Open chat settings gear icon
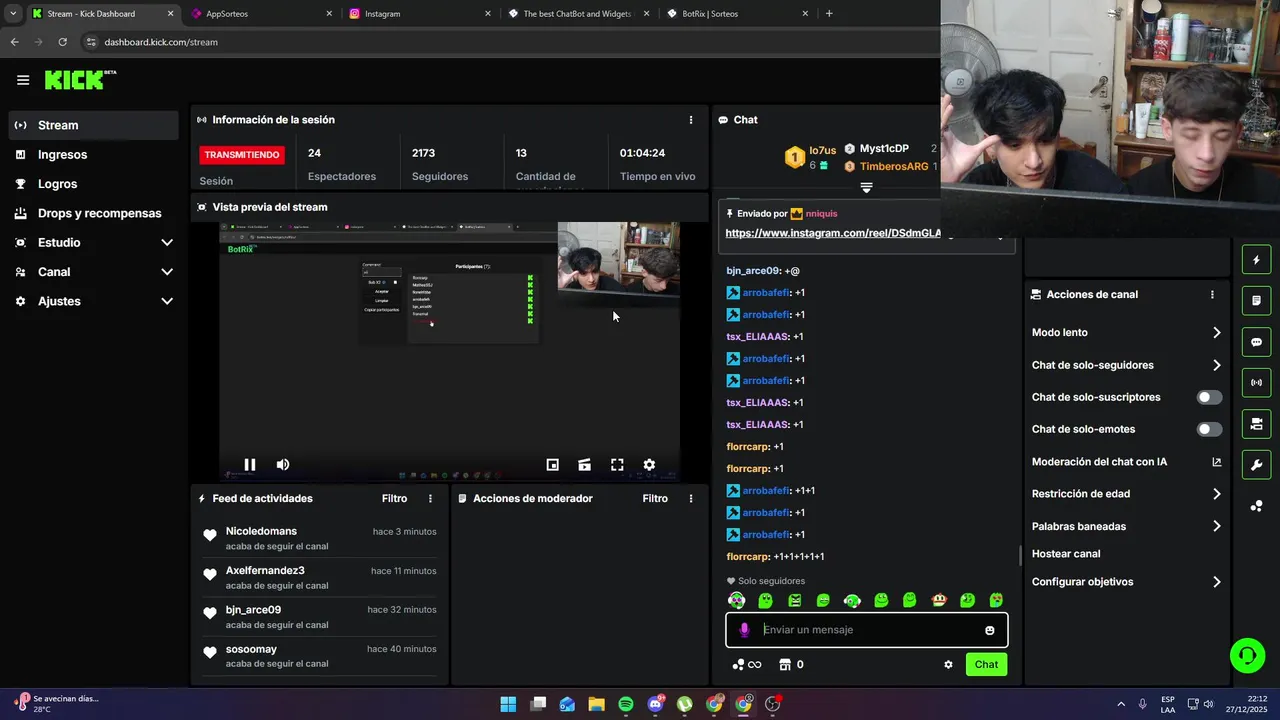Viewport: 1280px width, 720px height. pyautogui.click(x=948, y=664)
